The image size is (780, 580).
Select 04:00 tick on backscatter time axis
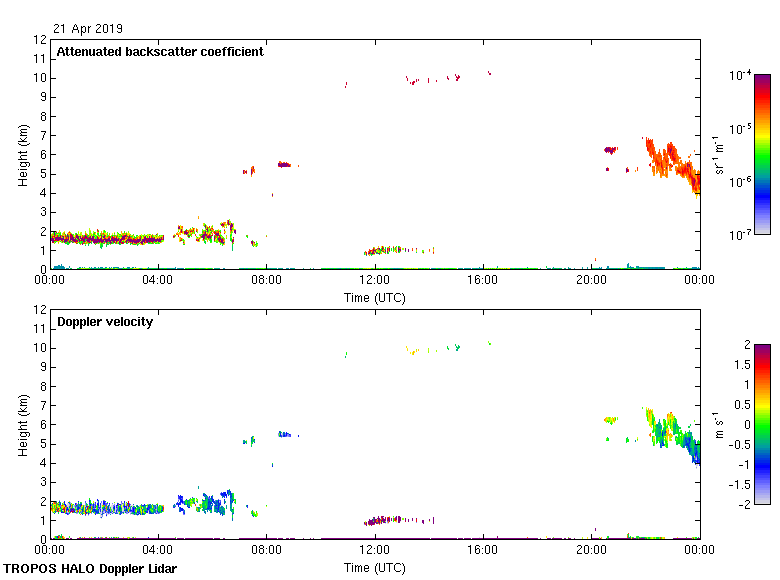[158, 281]
